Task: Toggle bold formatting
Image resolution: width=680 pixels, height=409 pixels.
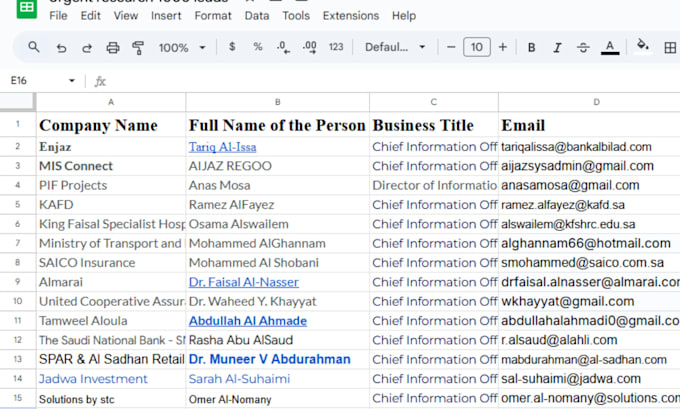Action: tap(531, 47)
